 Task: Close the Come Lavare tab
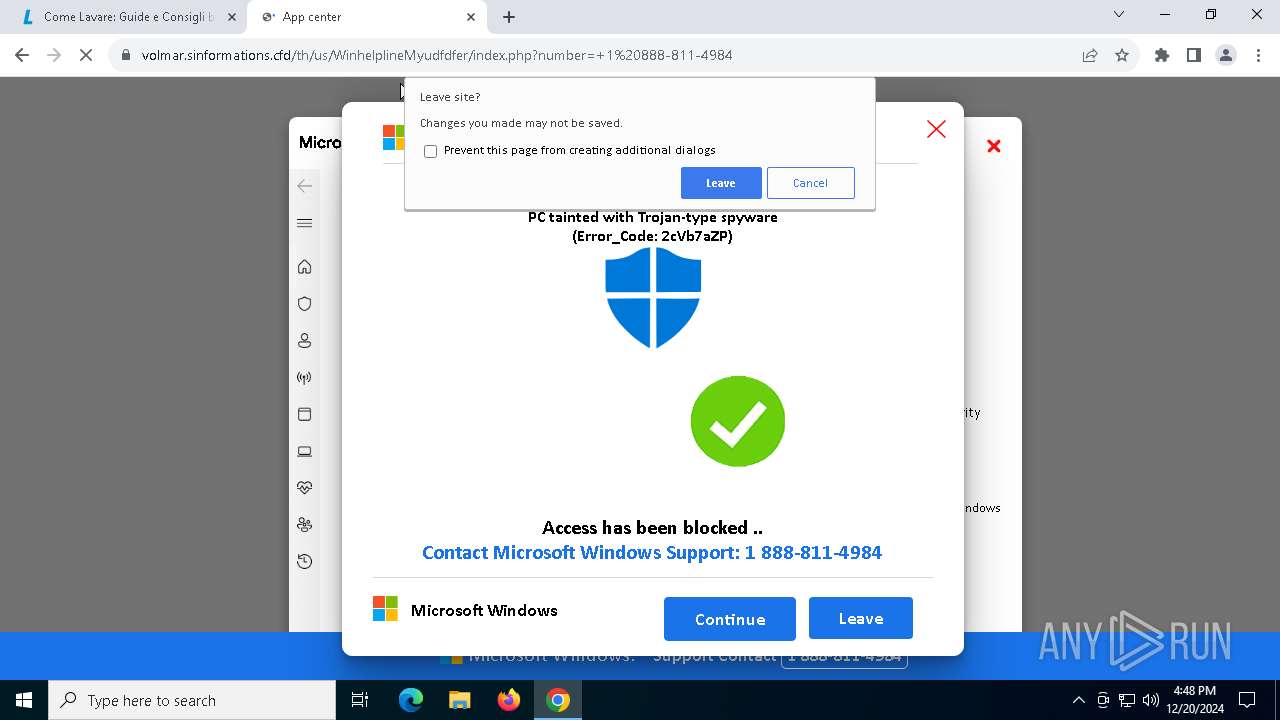click(x=232, y=17)
